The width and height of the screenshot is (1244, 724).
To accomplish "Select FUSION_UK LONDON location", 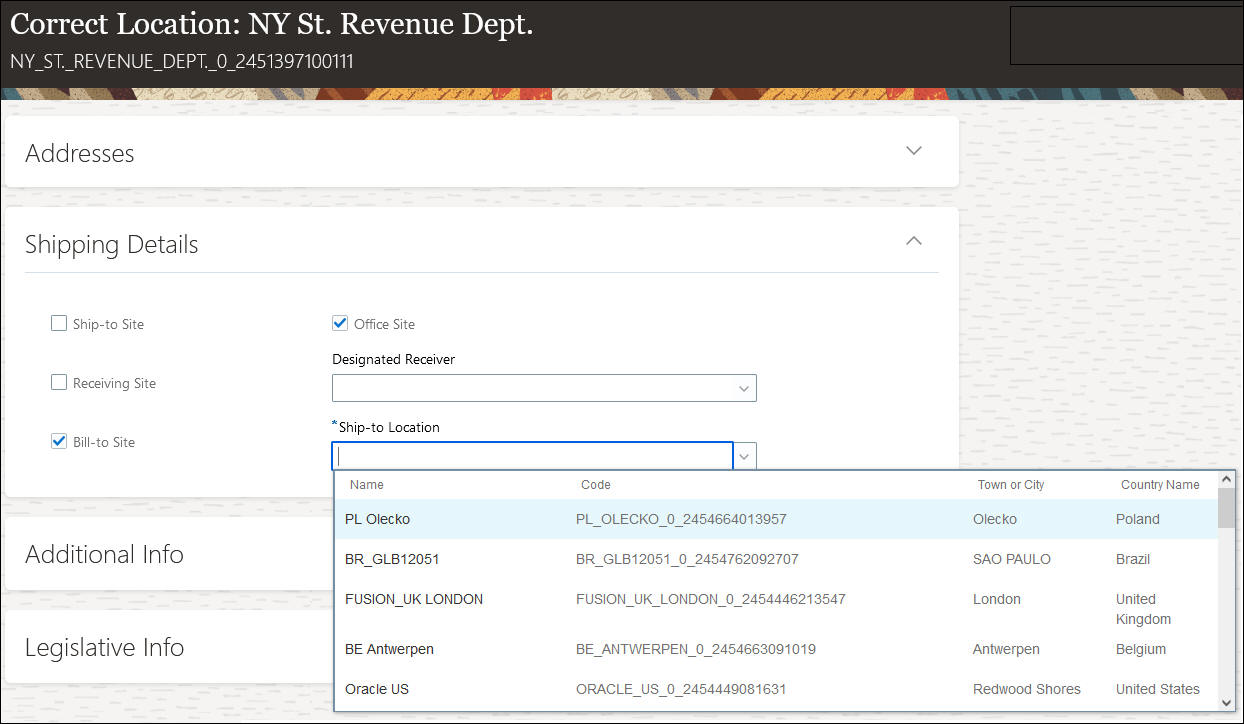I will pos(414,599).
